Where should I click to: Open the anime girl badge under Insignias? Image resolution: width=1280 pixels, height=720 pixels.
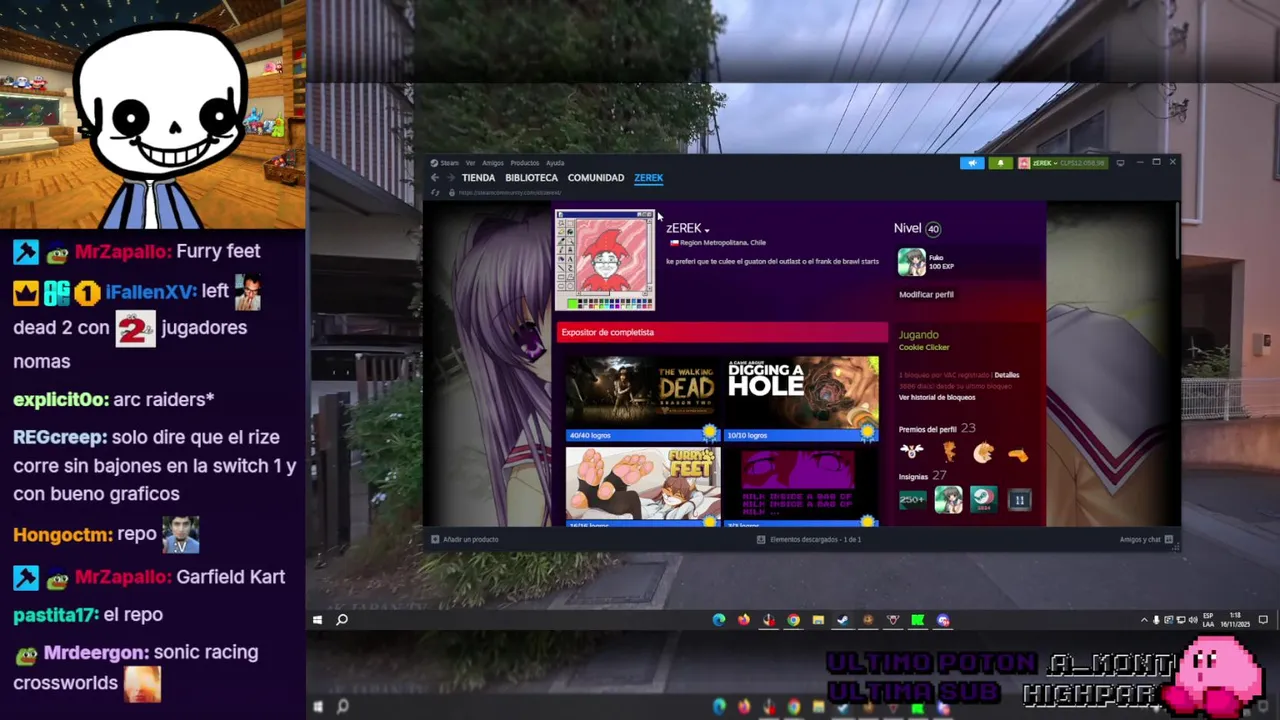948,499
